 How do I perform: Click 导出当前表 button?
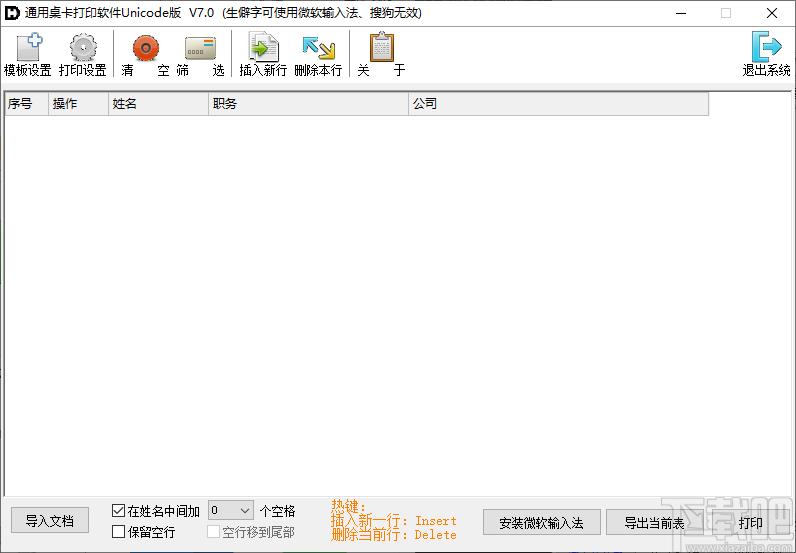point(654,523)
